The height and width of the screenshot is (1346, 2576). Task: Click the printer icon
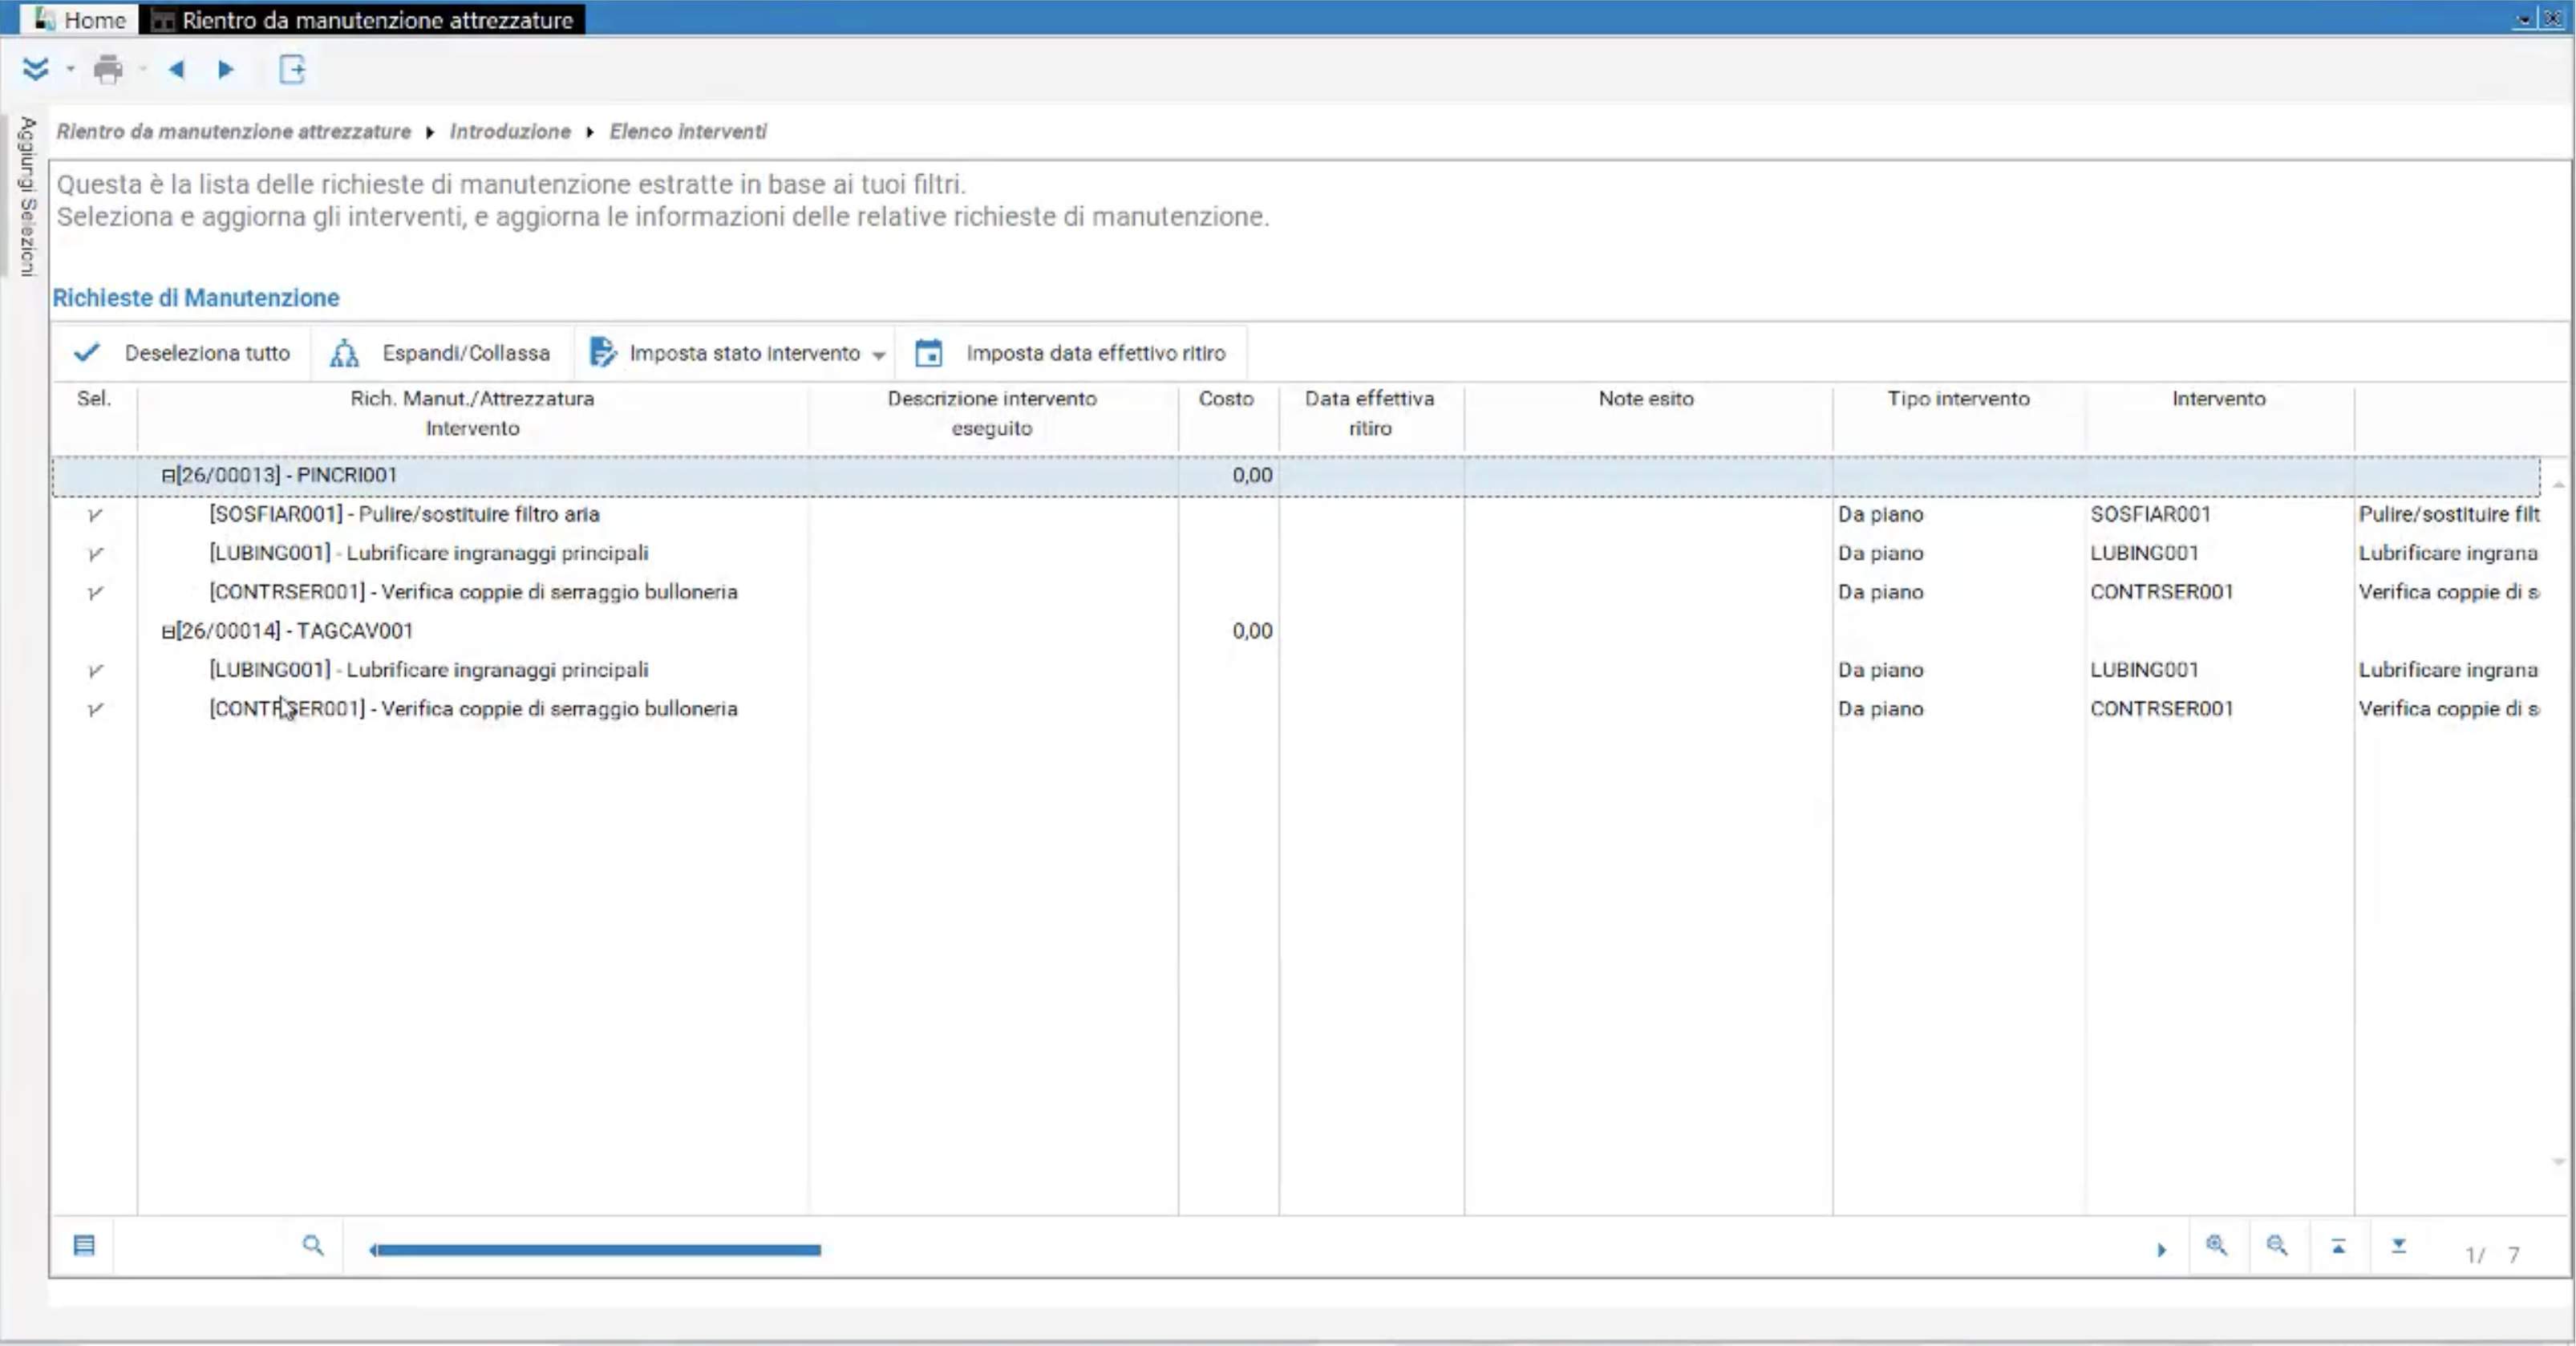(x=108, y=69)
